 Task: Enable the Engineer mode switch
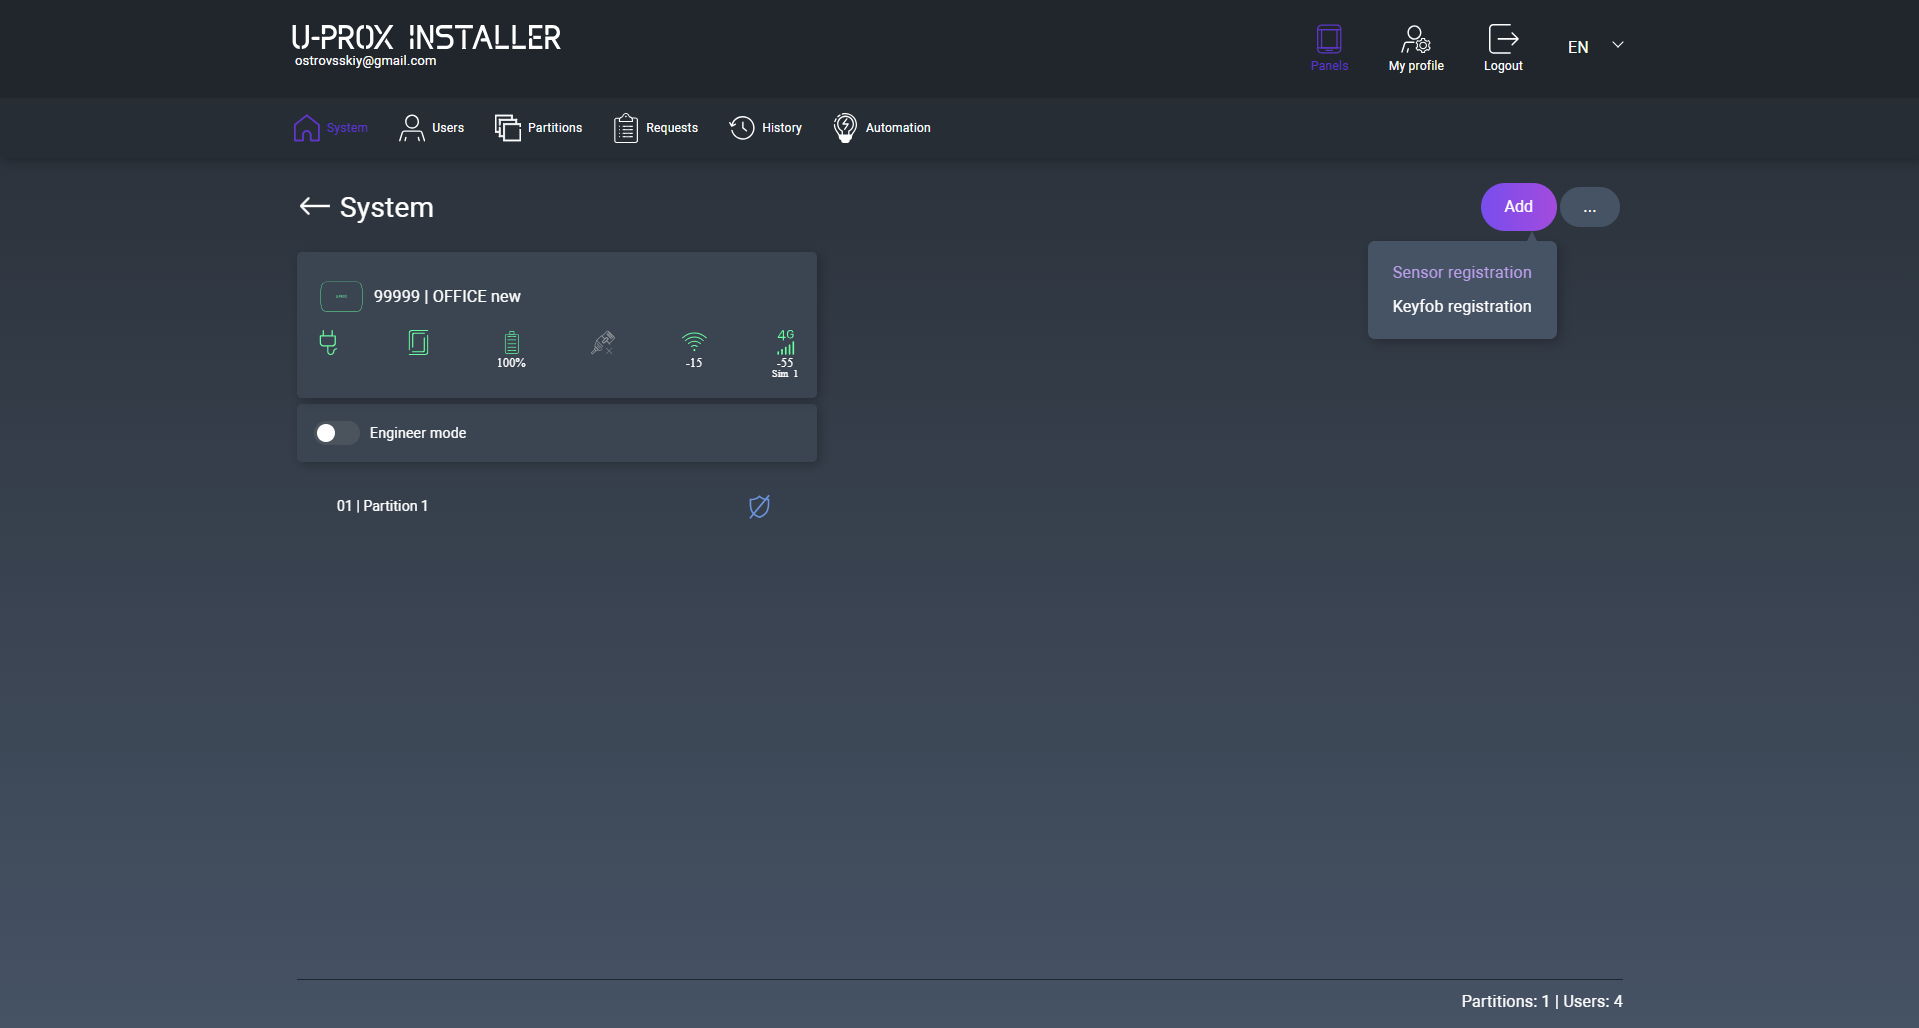[336, 433]
